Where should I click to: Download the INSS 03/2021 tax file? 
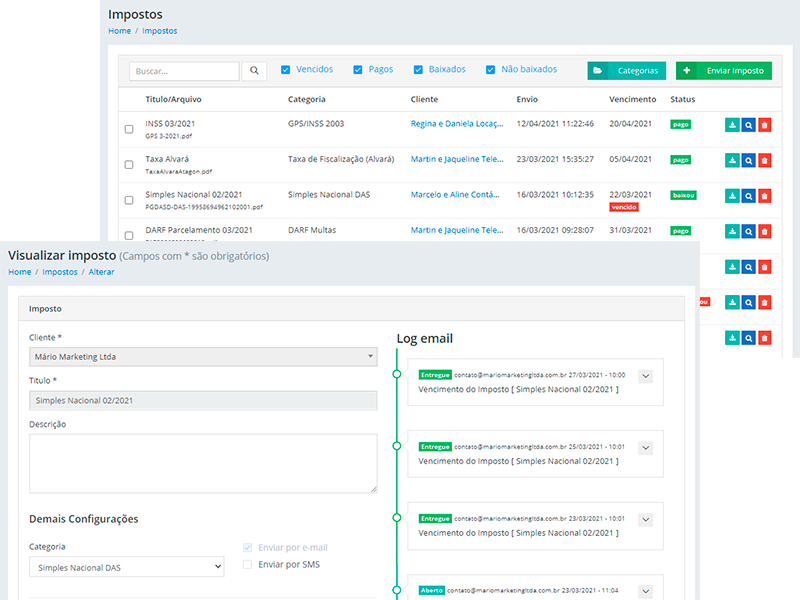[732, 125]
